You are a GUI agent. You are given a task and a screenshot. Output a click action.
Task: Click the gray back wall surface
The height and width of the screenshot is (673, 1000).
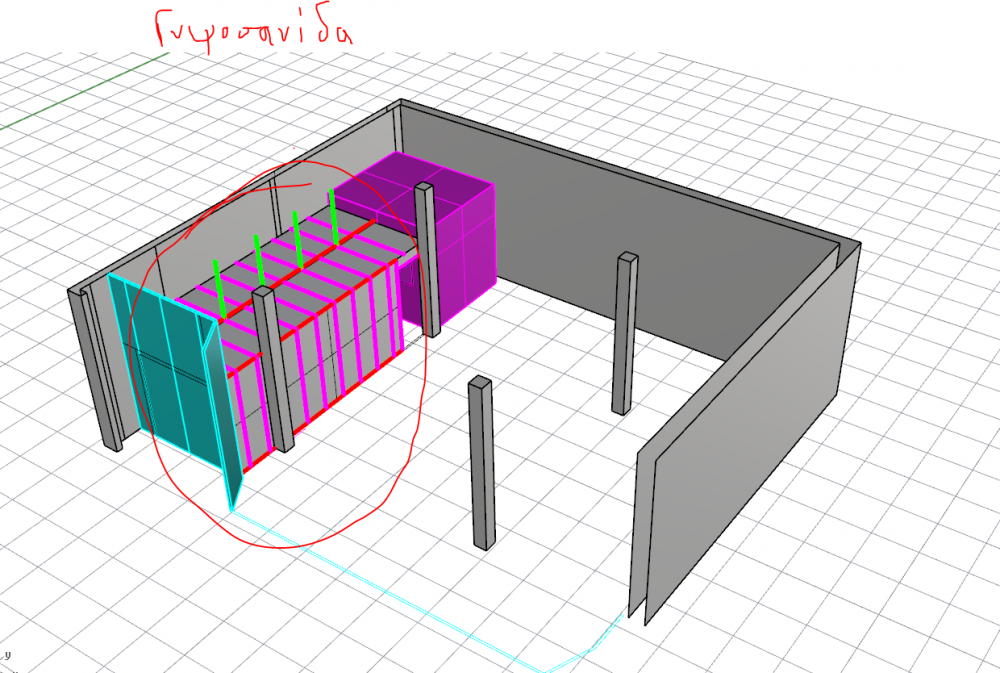click(x=620, y=230)
